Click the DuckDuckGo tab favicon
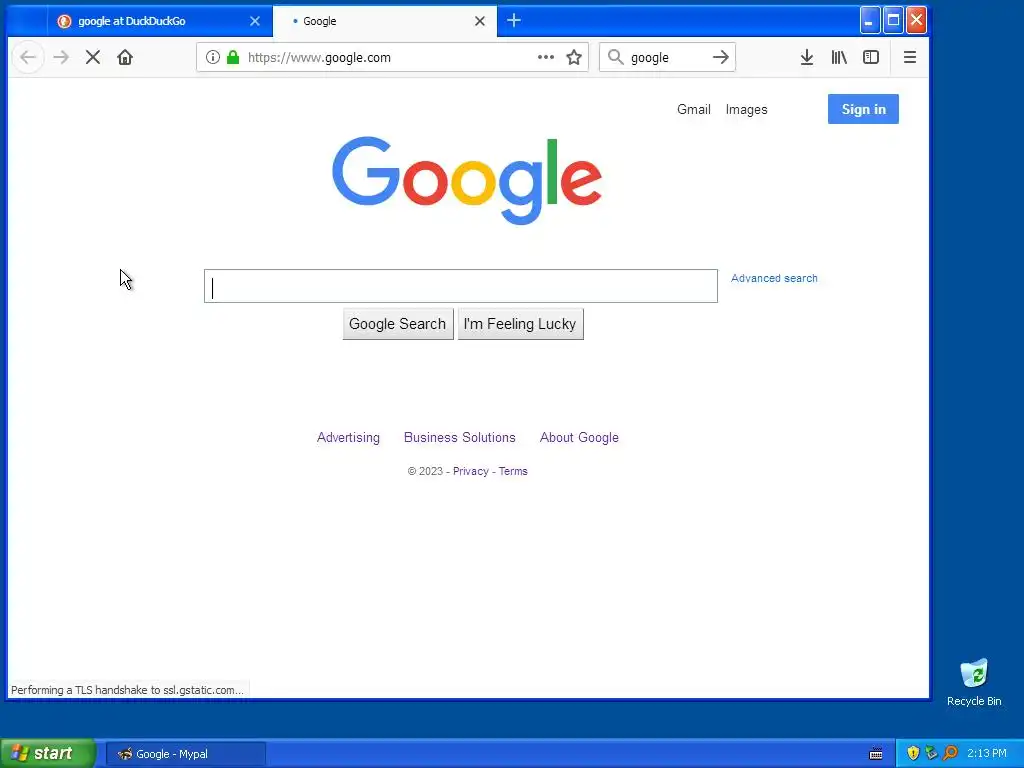1024x768 pixels. coord(64,21)
